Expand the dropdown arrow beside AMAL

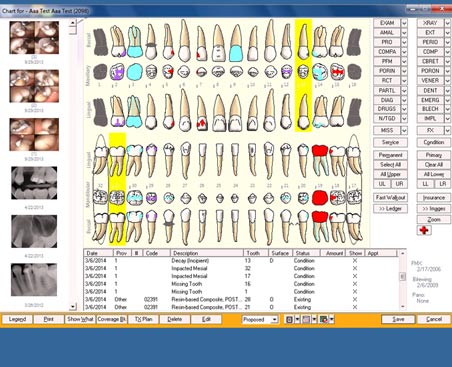(404, 33)
